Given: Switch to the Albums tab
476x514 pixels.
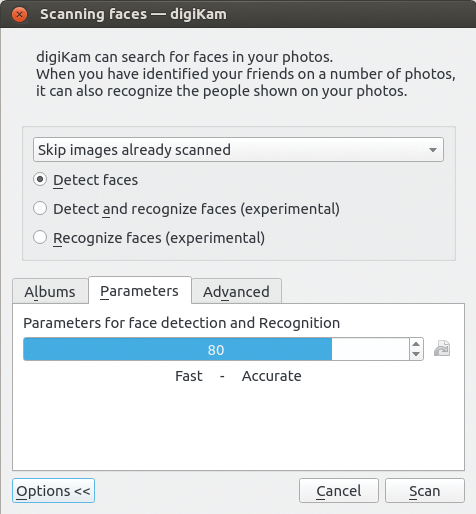Looking at the screenshot, I should point(50,292).
